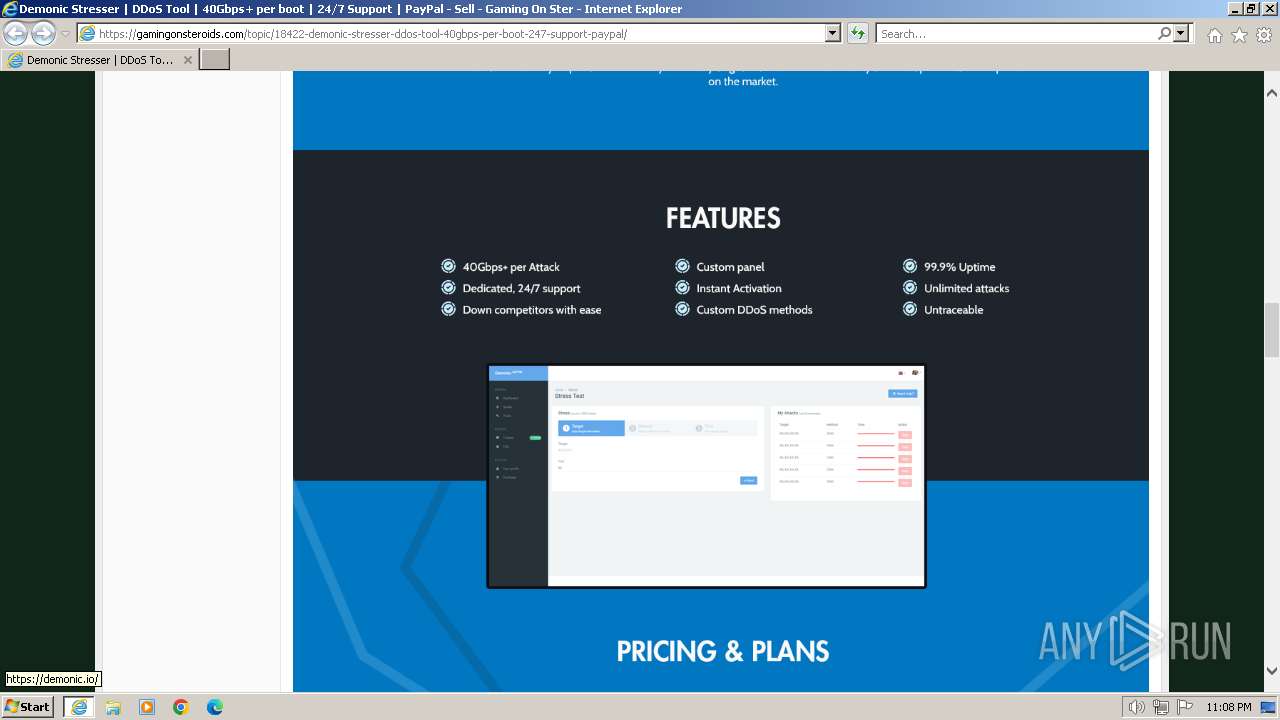
Task: Click the check icon beside Unlimited attacks
Action: (x=910, y=288)
